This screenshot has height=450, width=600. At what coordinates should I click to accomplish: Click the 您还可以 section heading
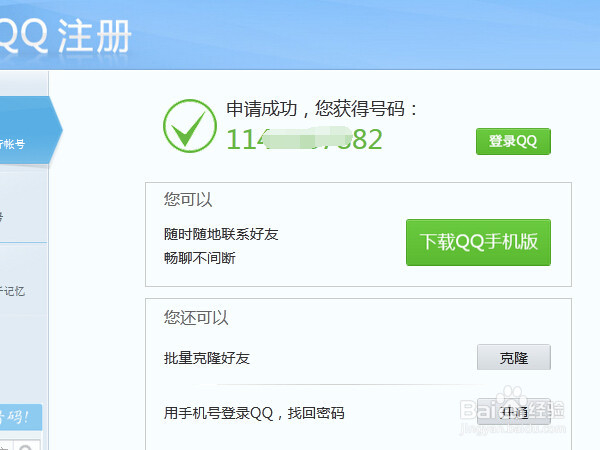(196, 318)
